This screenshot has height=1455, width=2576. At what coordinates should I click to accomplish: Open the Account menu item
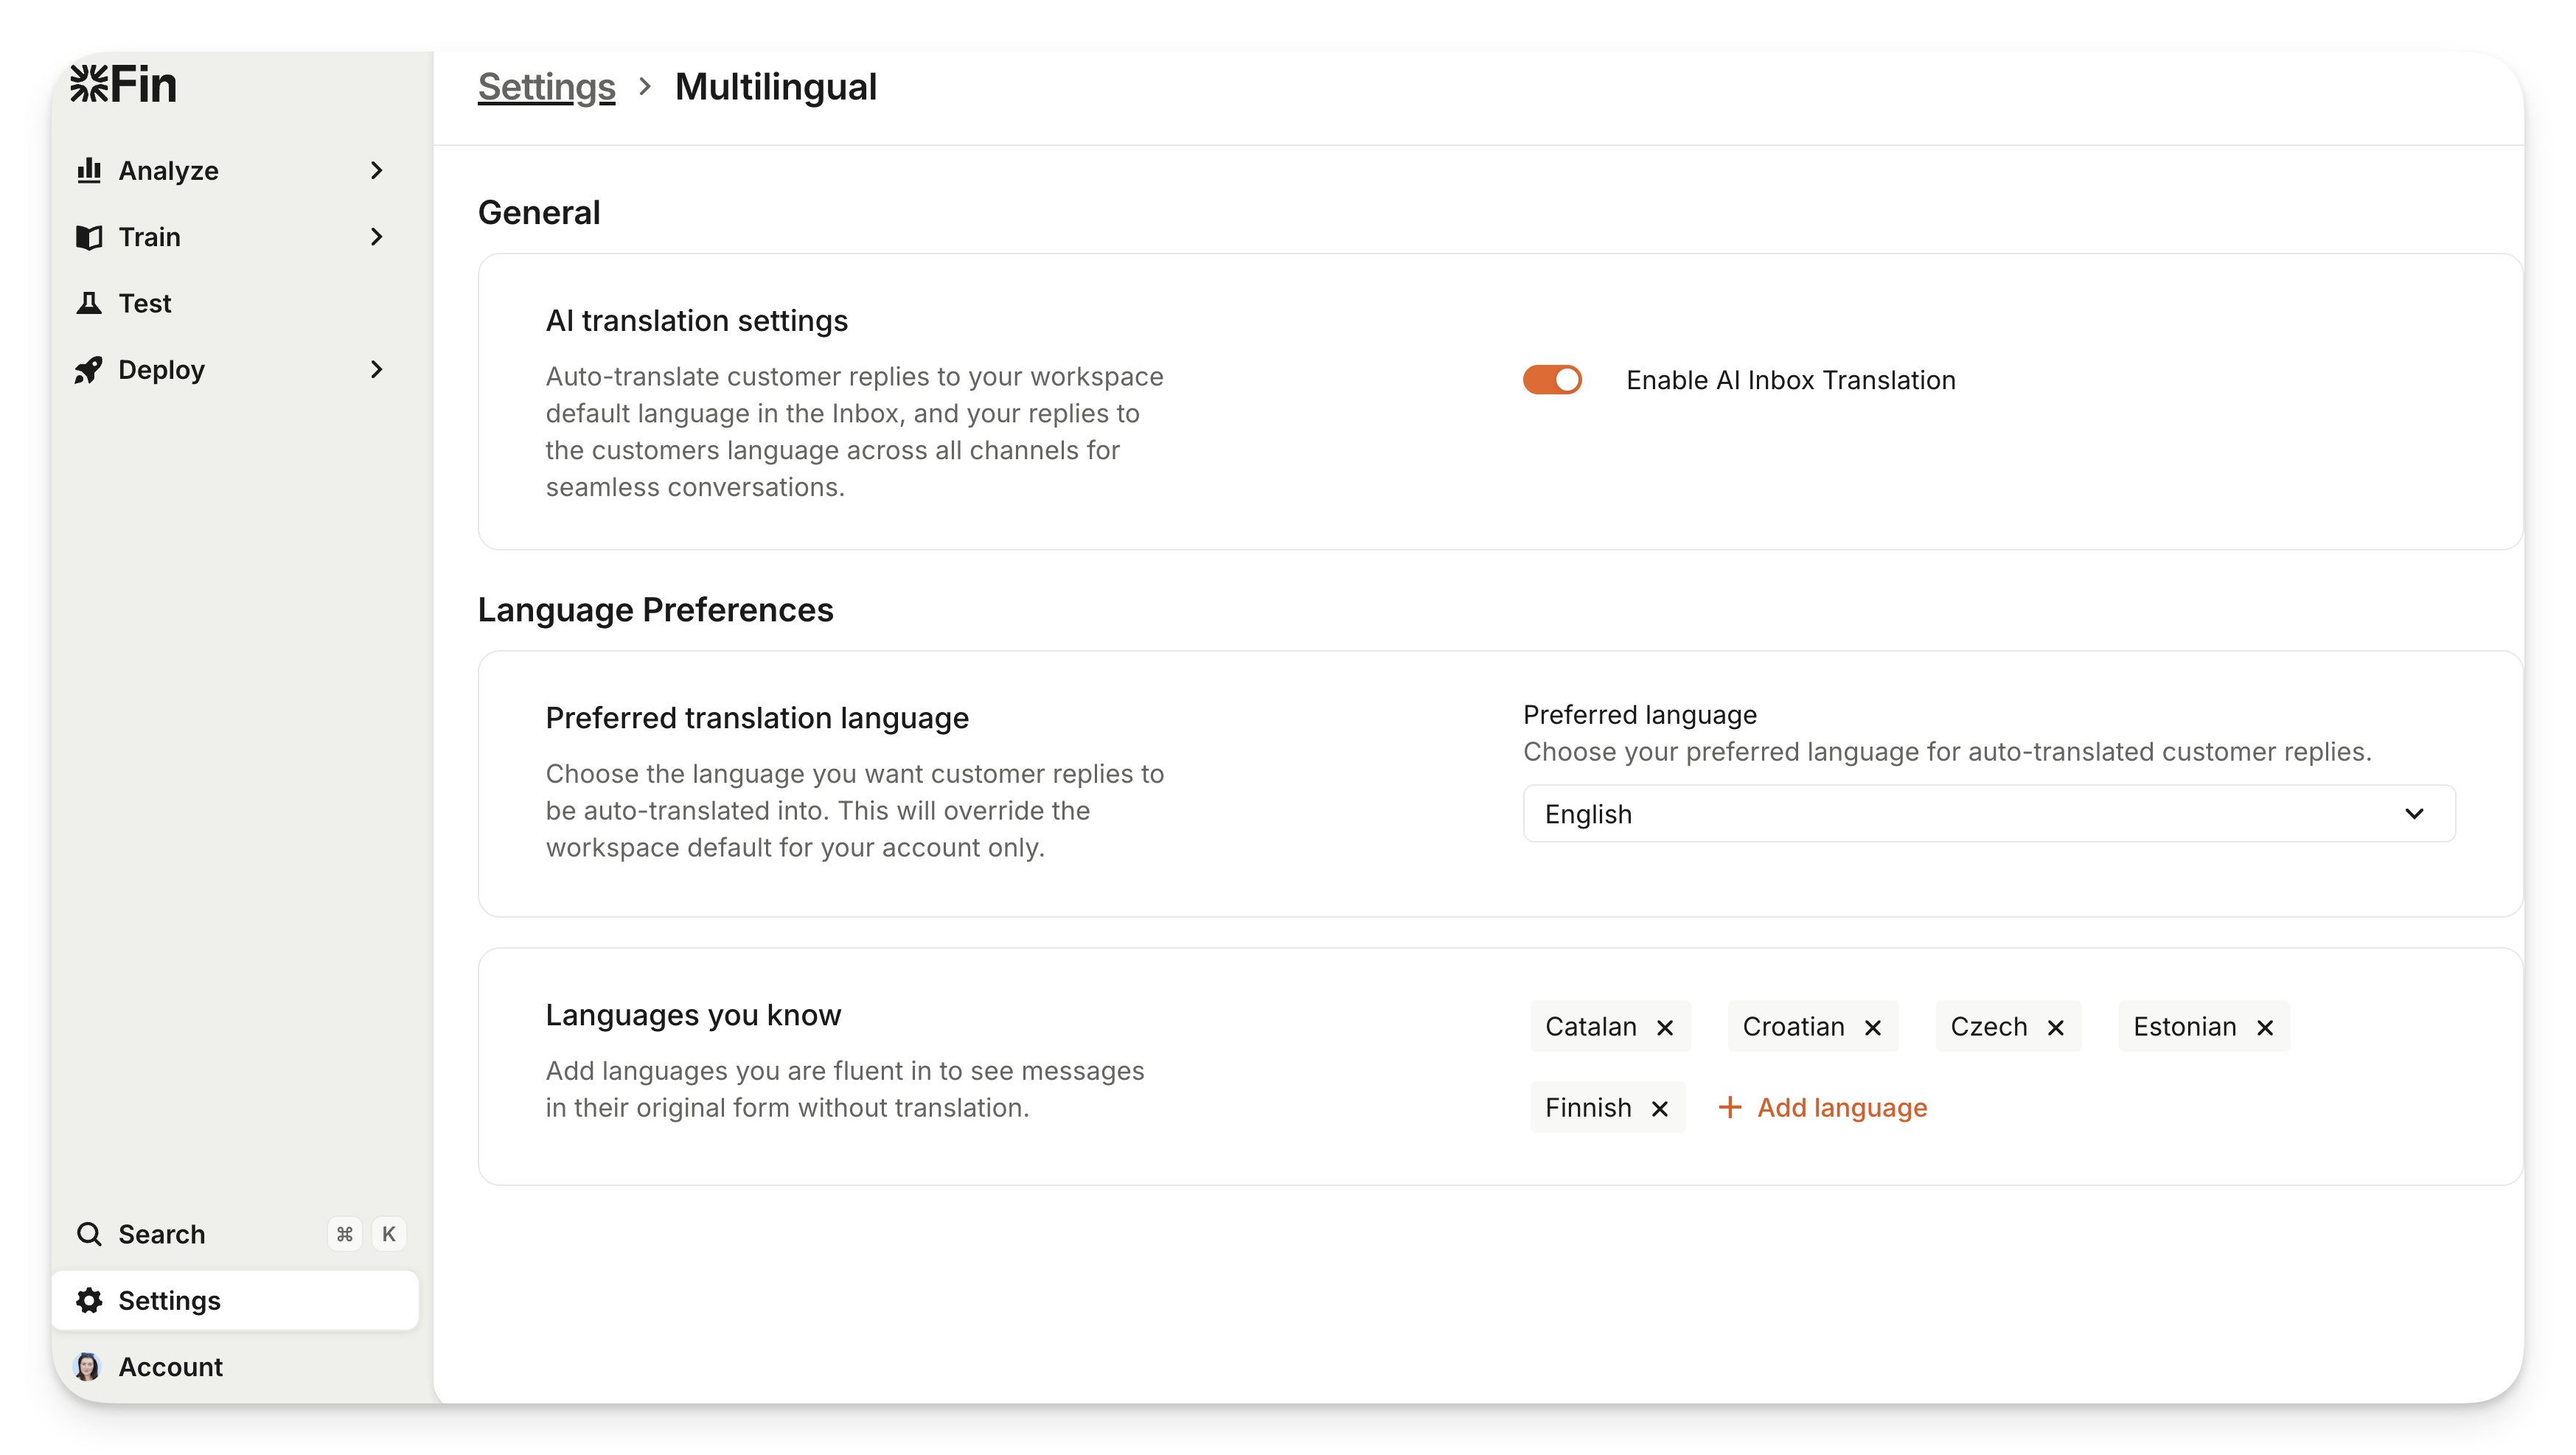[x=170, y=1366]
